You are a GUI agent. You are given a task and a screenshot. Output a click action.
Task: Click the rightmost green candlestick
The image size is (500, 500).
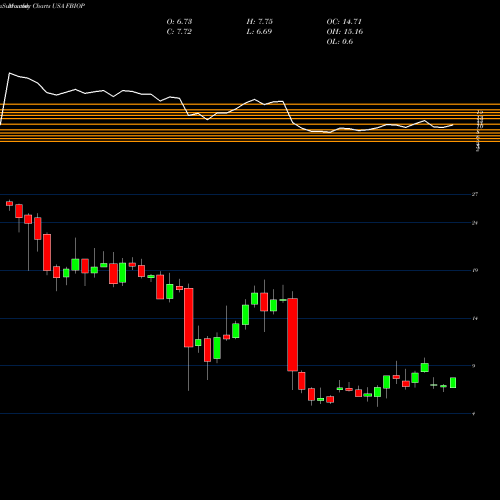[x=453, y=383]
